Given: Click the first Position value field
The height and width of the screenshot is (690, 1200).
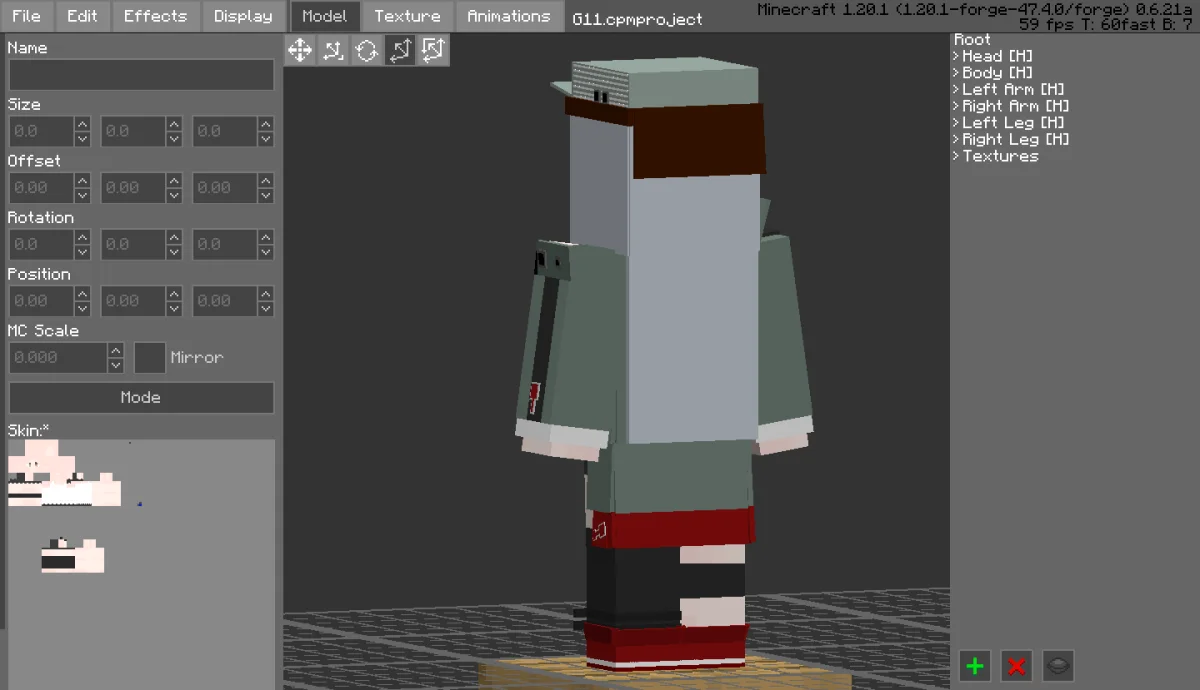Looking at the screenshot, I should 41,301.
